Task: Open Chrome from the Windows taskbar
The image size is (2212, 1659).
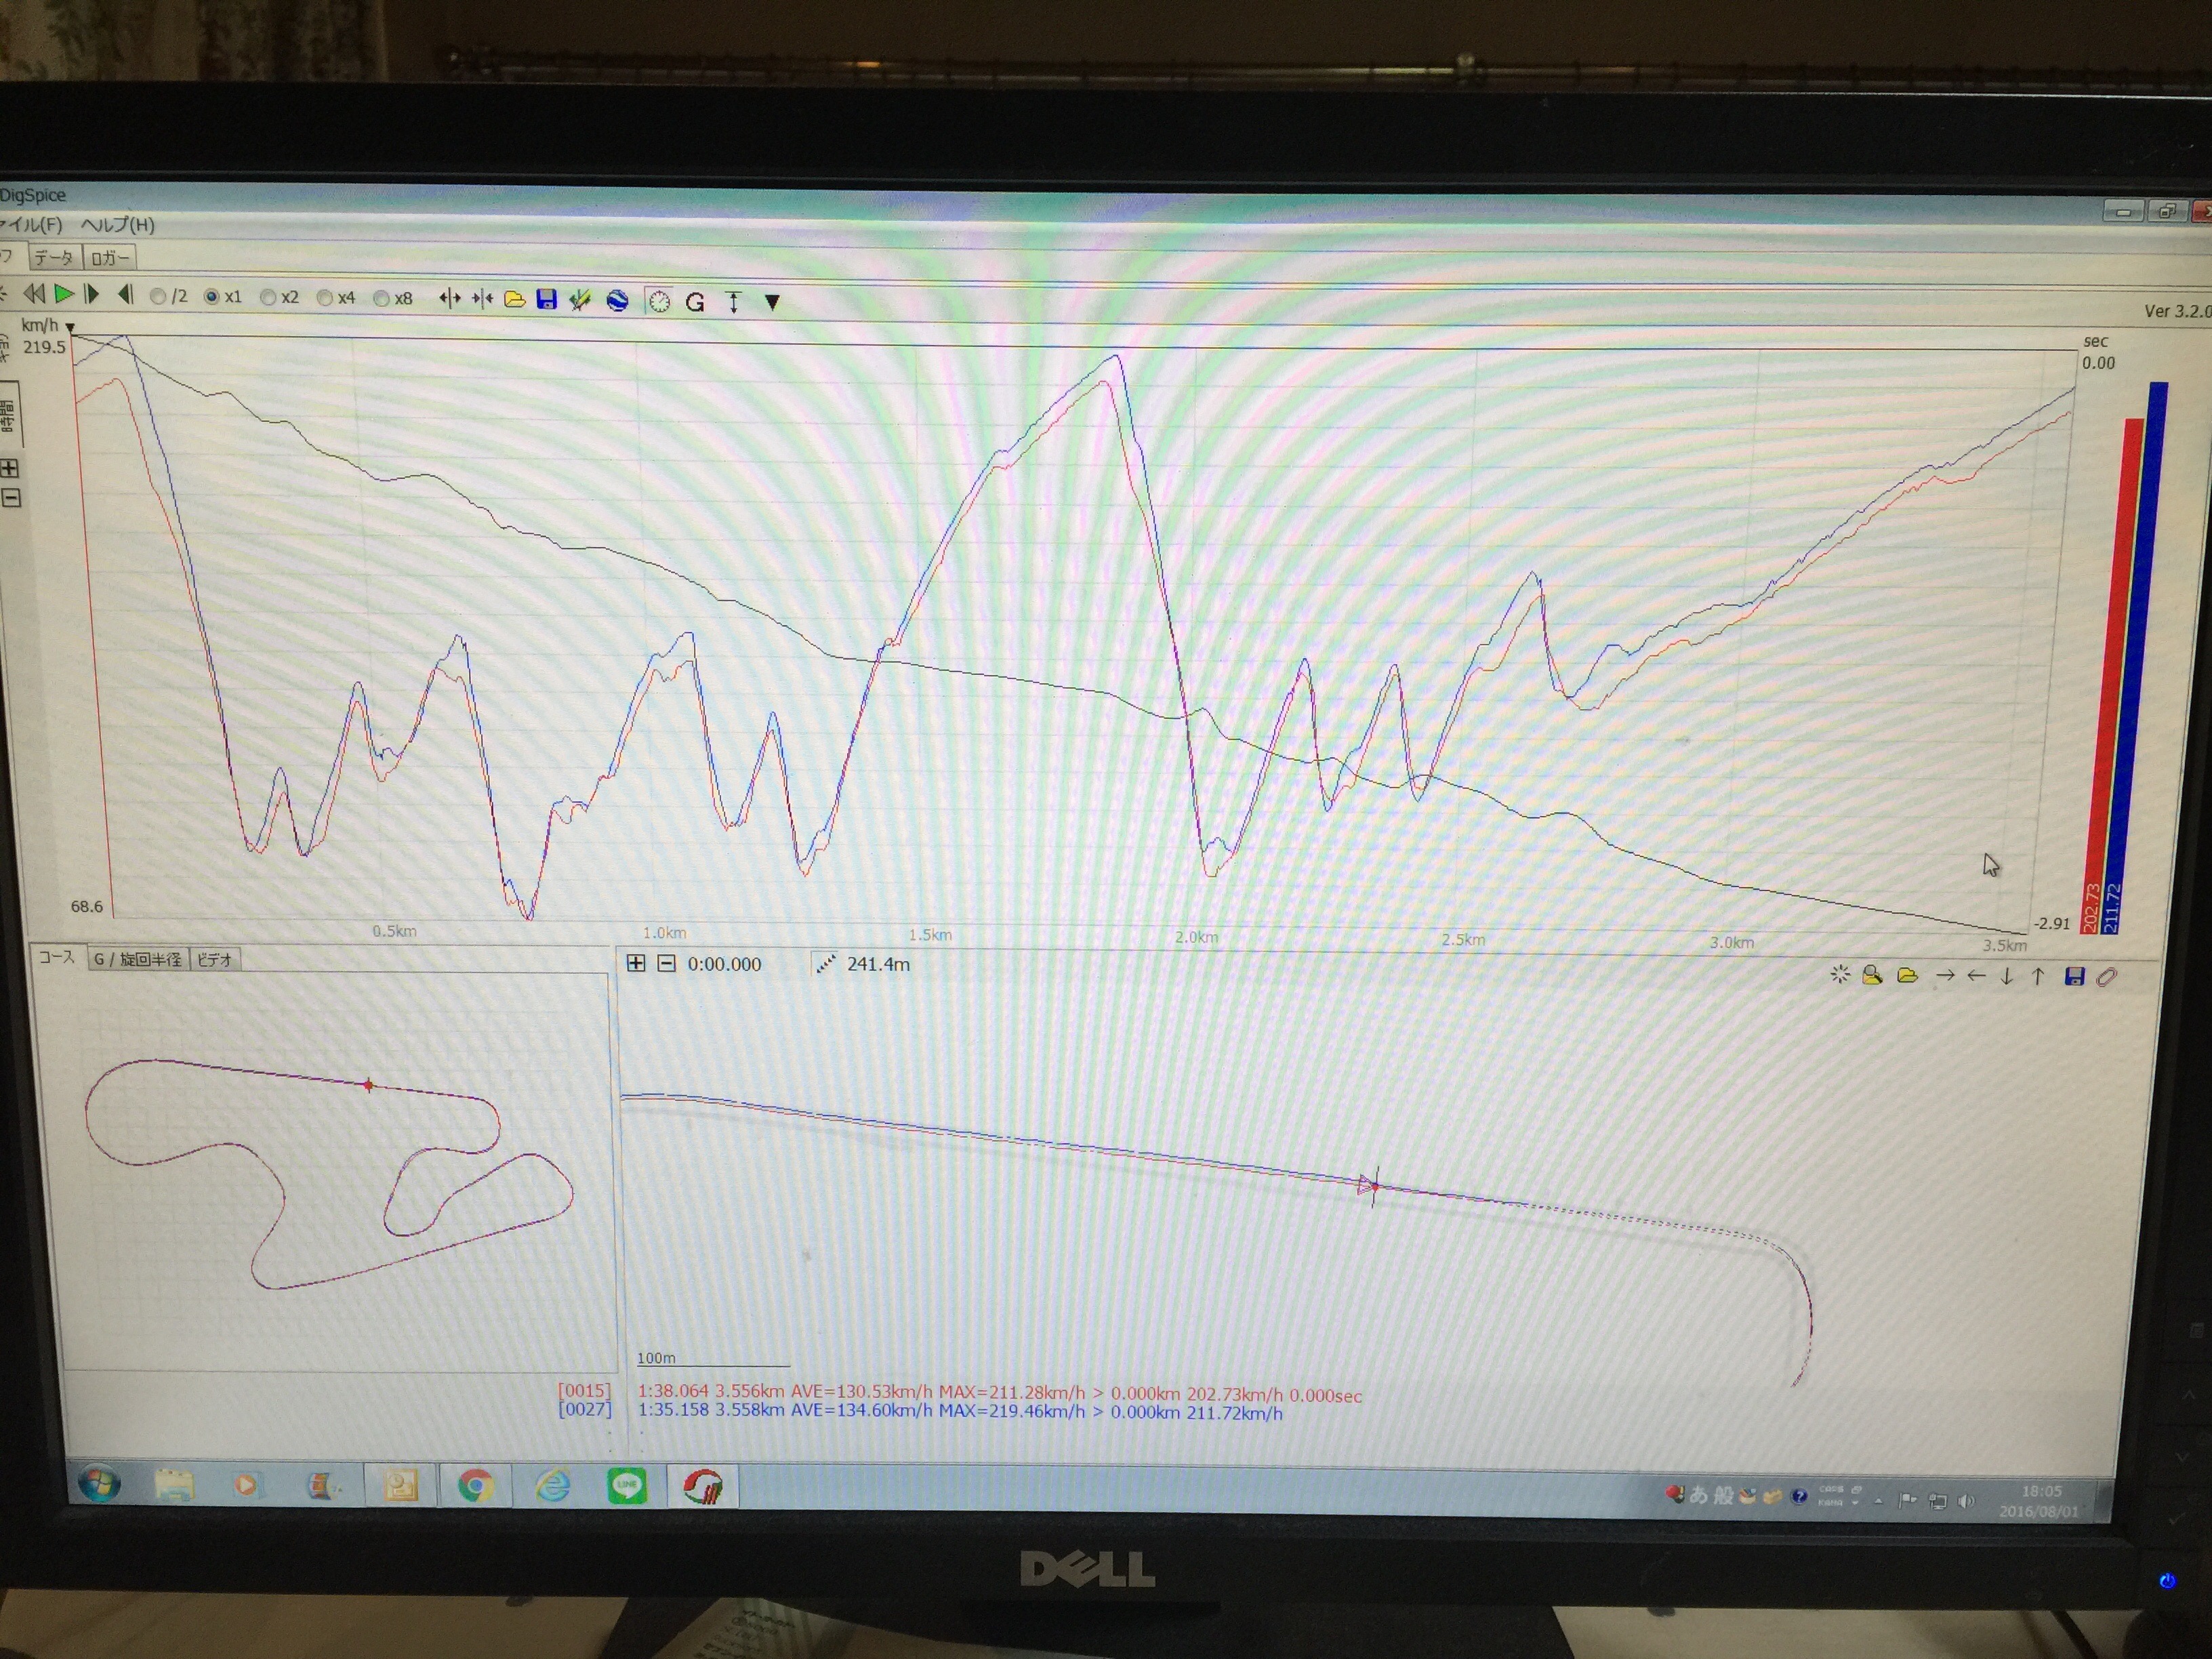Action: tap(476, 1486)
